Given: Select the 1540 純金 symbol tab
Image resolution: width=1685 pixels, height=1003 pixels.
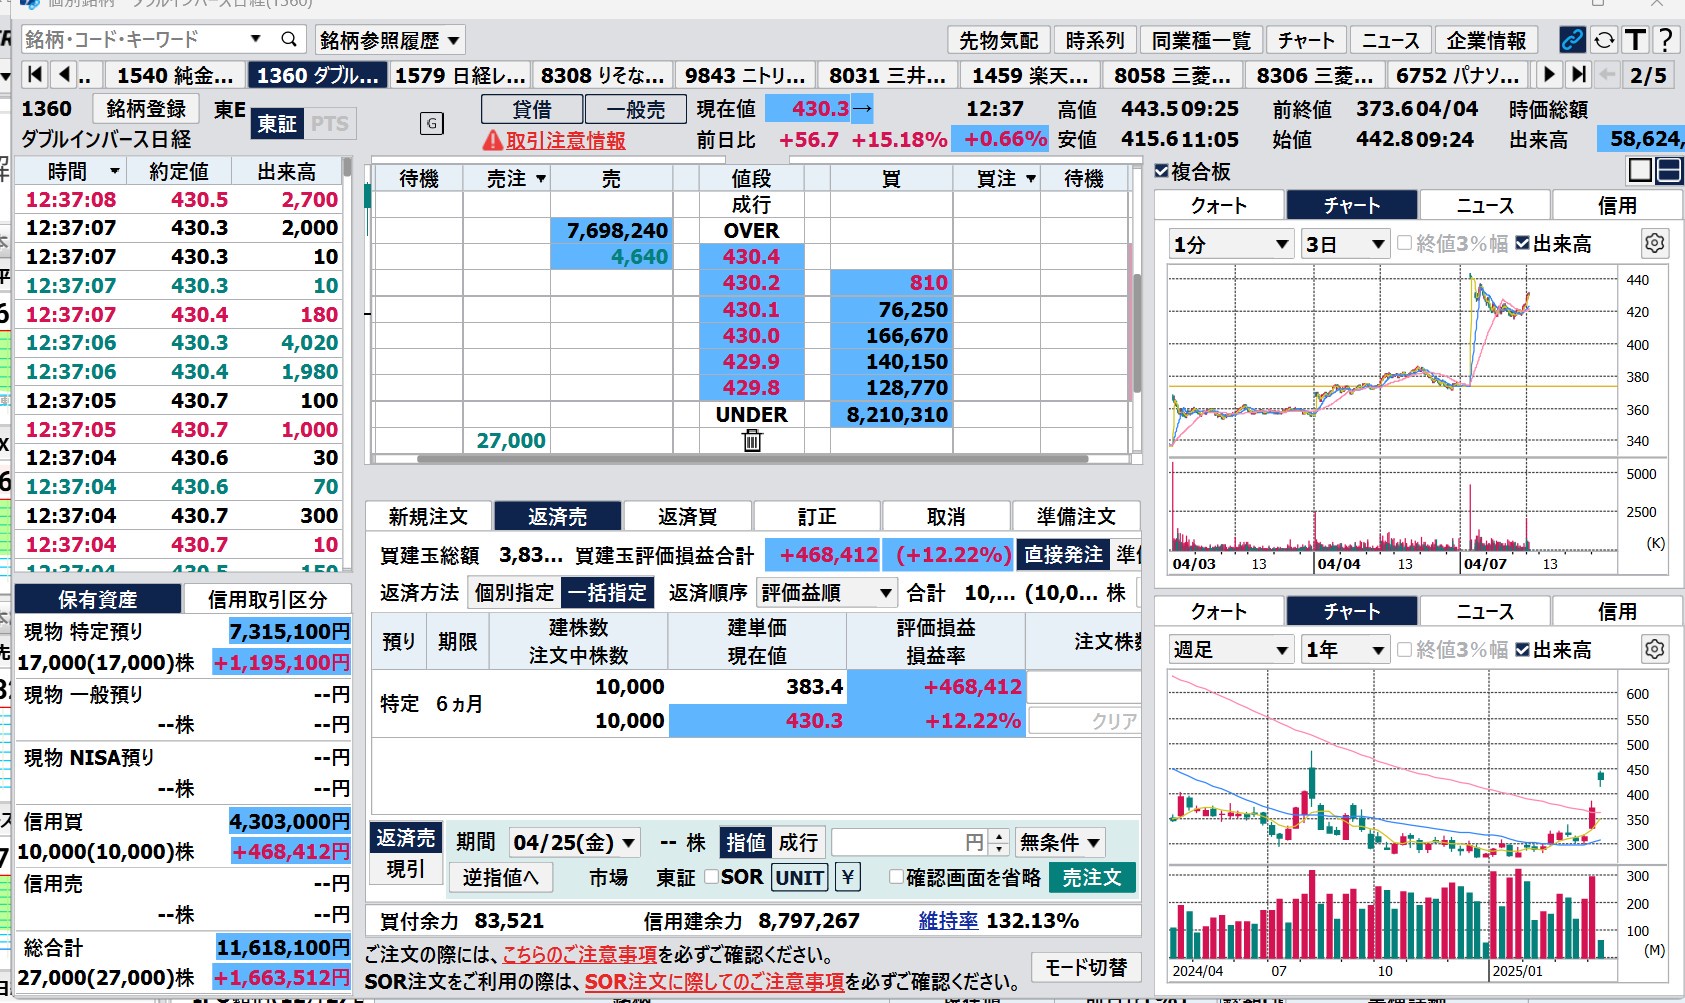Looking at the screenshot, I should point(174,75).
